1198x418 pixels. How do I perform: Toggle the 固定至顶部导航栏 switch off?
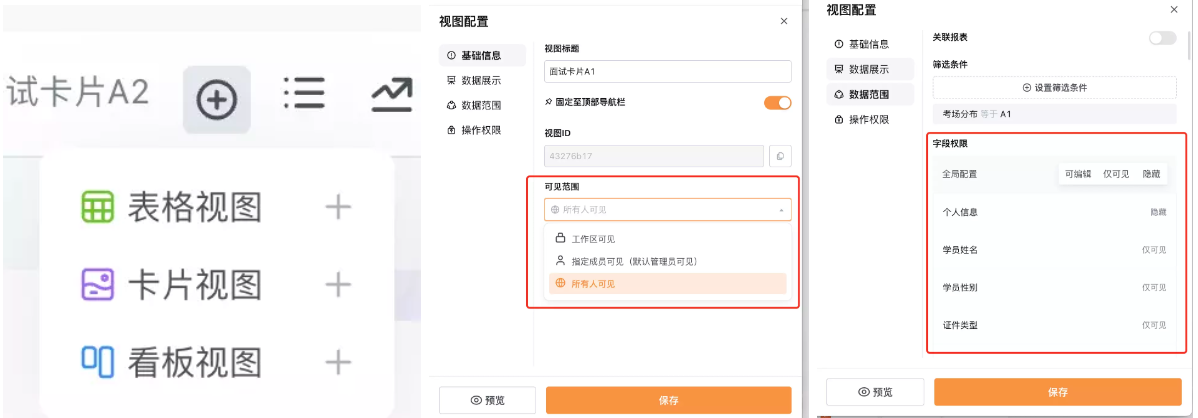tap(778, 102)
